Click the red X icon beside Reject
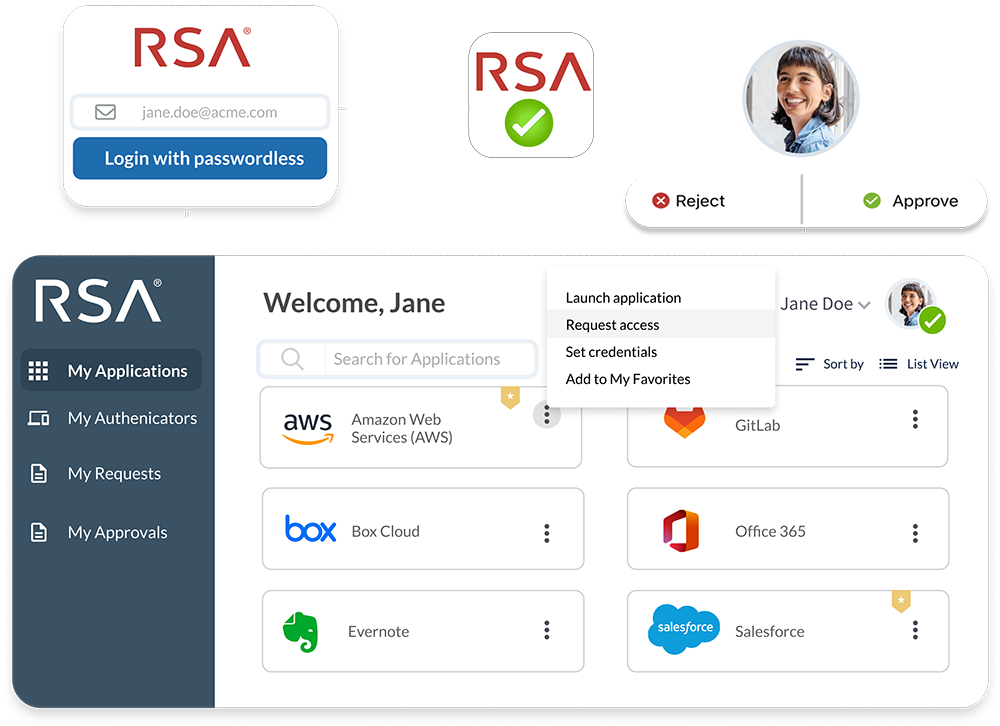The width and height of the screenshot is (1000, 726). point(661,201)
